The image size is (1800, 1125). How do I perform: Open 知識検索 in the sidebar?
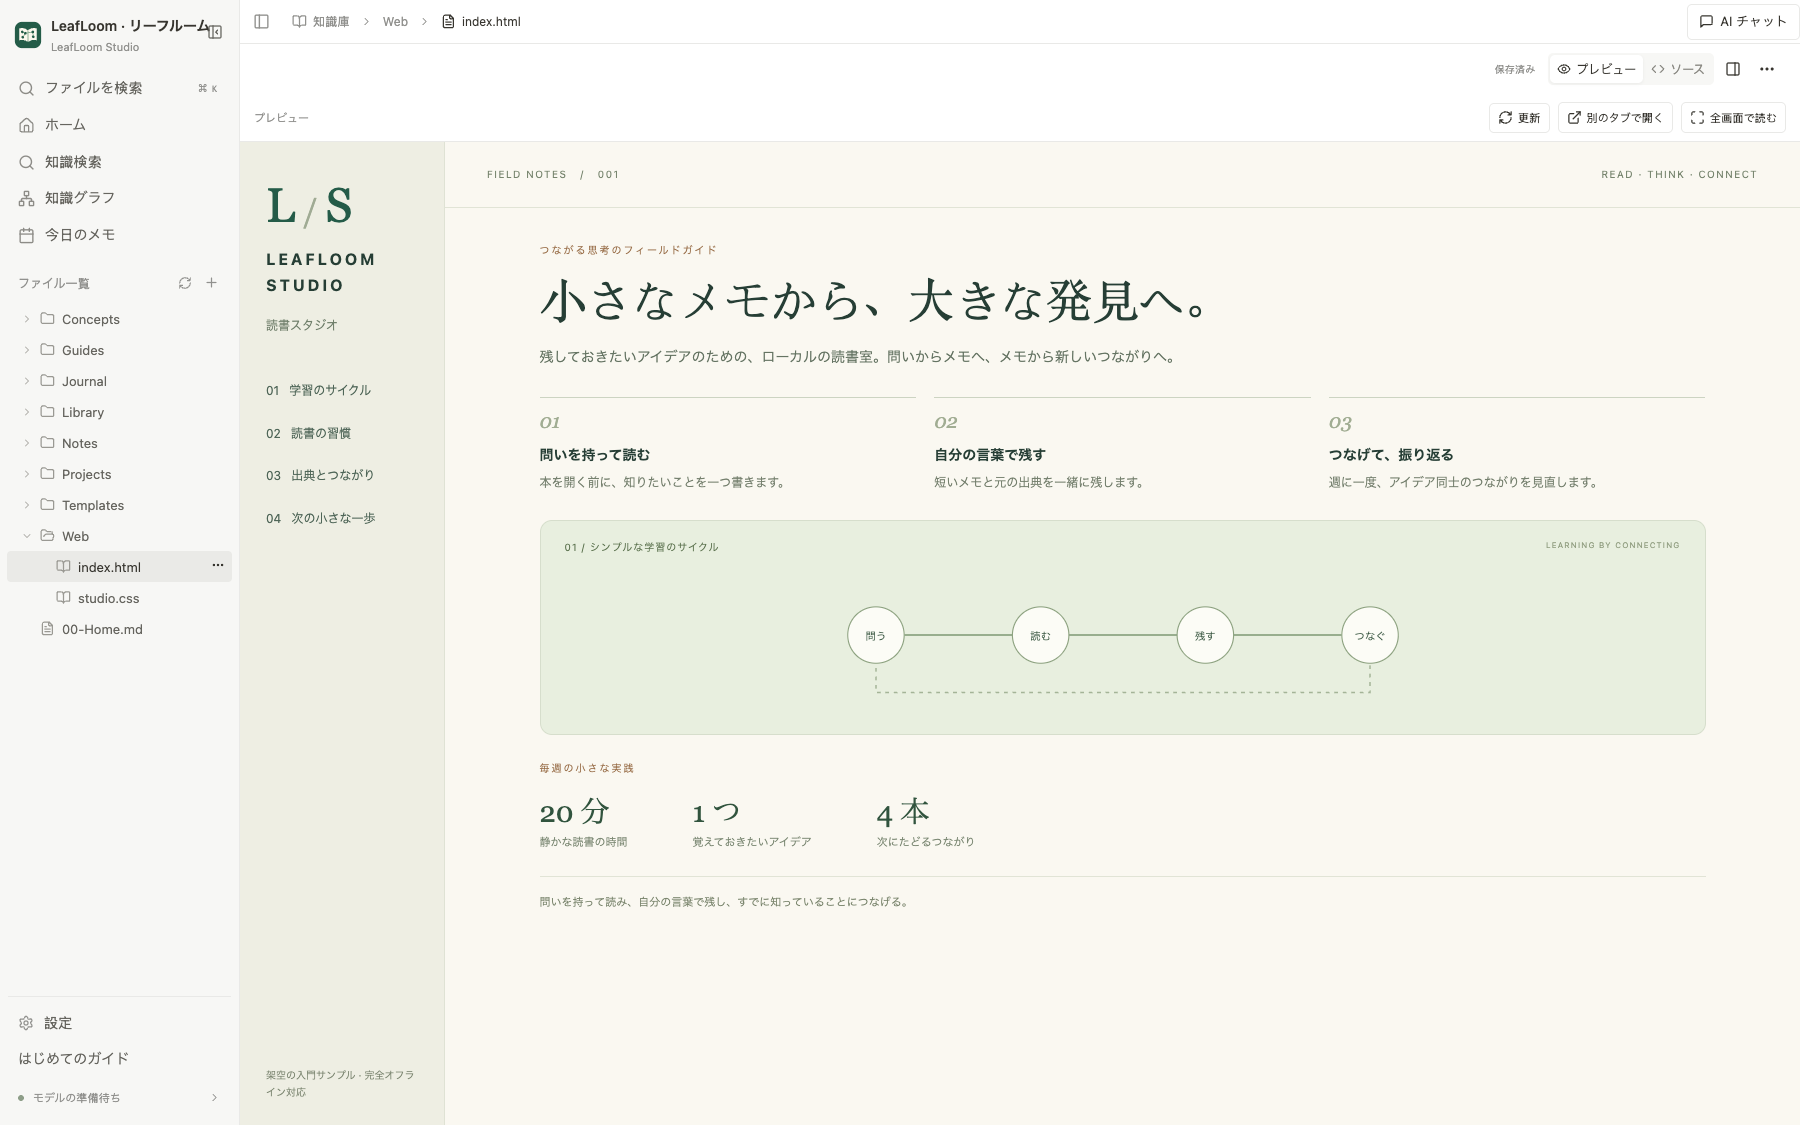(x=120, y=162)
